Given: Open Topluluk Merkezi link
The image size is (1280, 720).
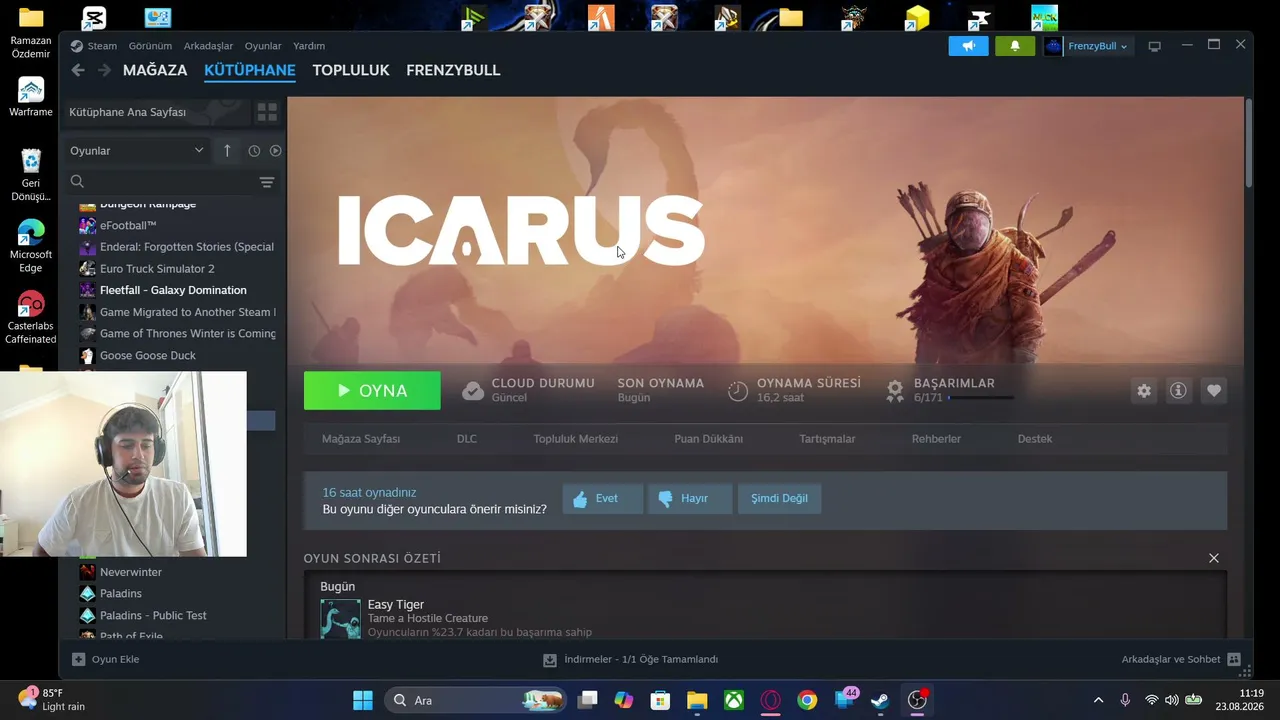Looking at the screenshot, I should point(576,439).
